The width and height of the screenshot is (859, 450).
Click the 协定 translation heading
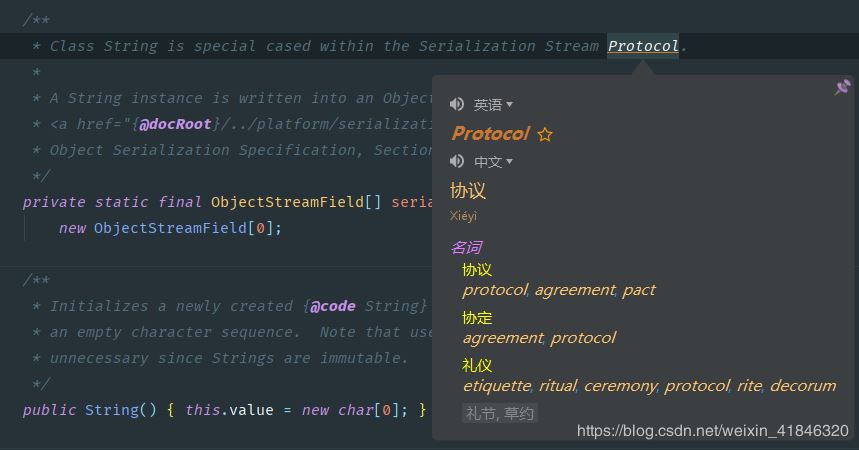pyautogui.click(x=477, y=318)
